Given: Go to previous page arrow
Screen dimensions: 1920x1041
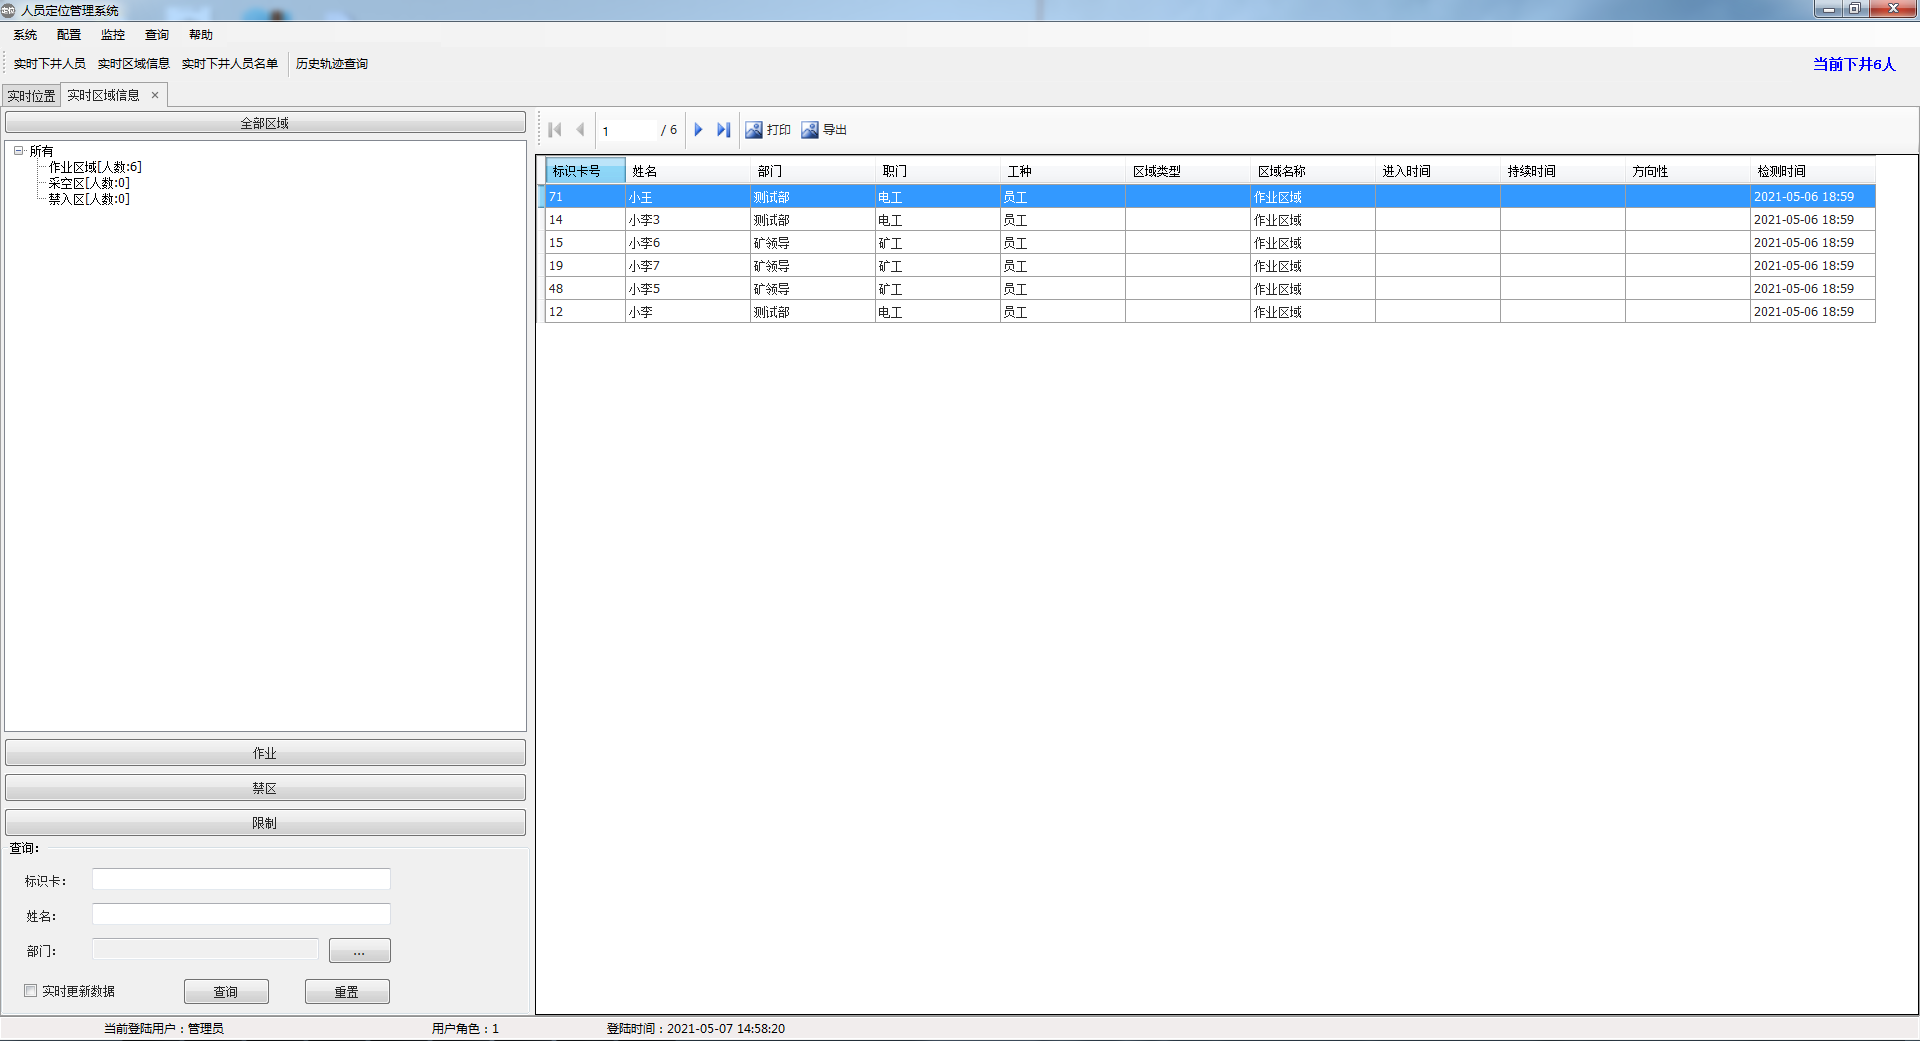Looking at the screenshot, I should click(x=580, y=130).
